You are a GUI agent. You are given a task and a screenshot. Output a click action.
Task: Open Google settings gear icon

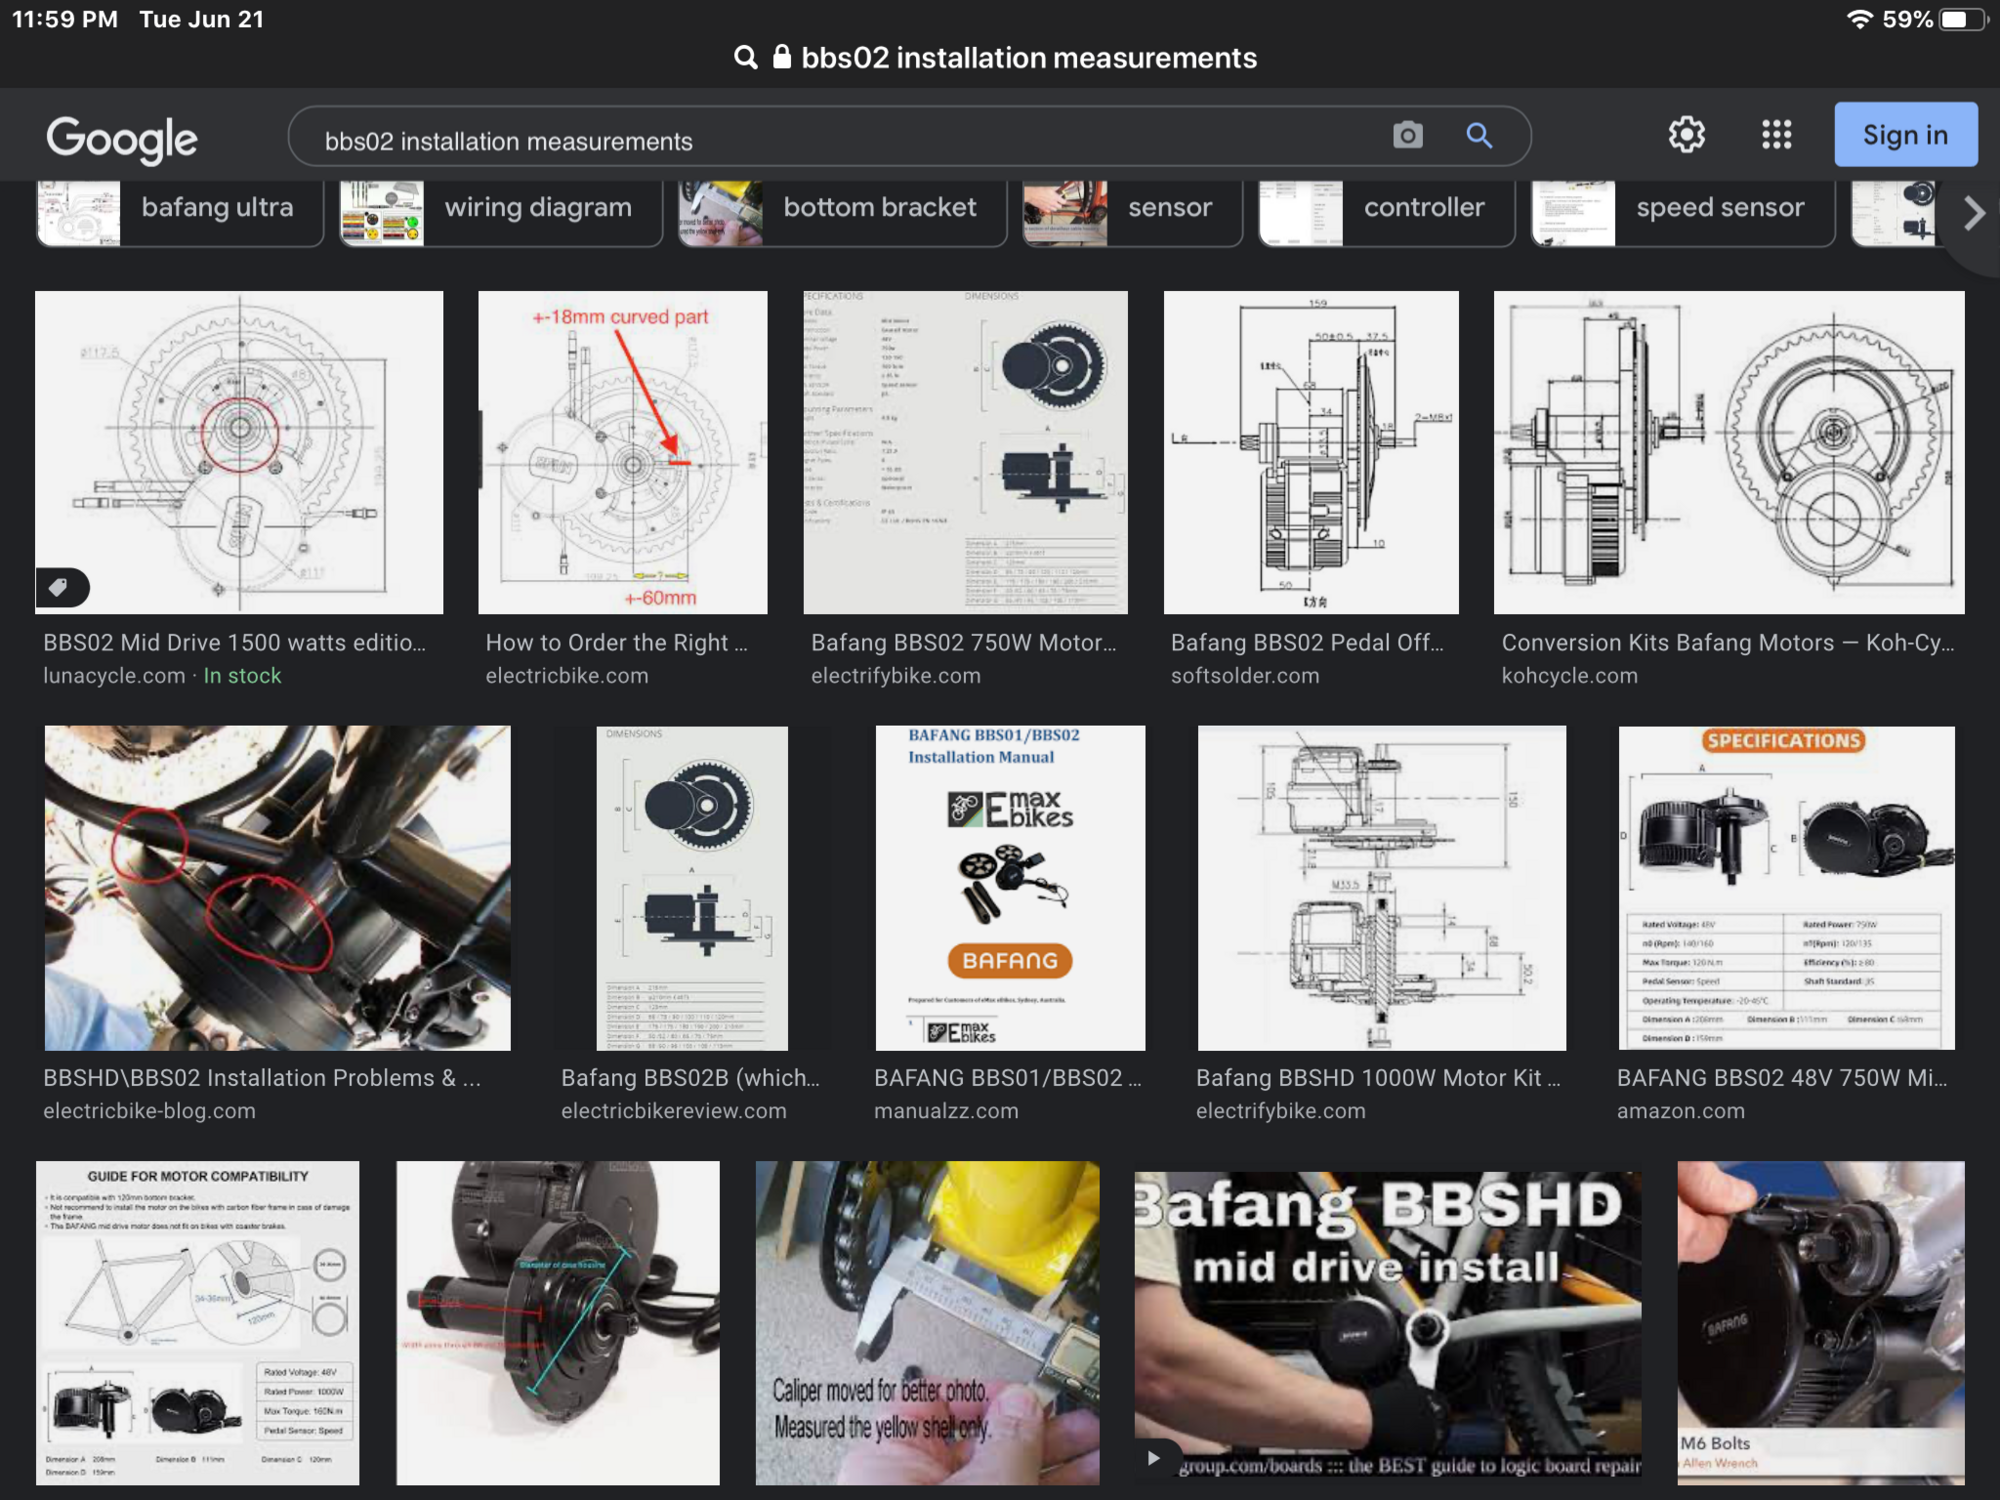point(1686,134)
